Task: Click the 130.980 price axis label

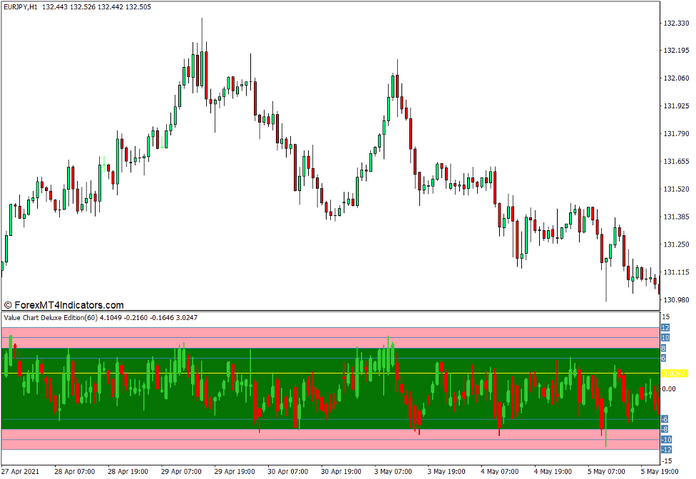Action: pos(676,300)
